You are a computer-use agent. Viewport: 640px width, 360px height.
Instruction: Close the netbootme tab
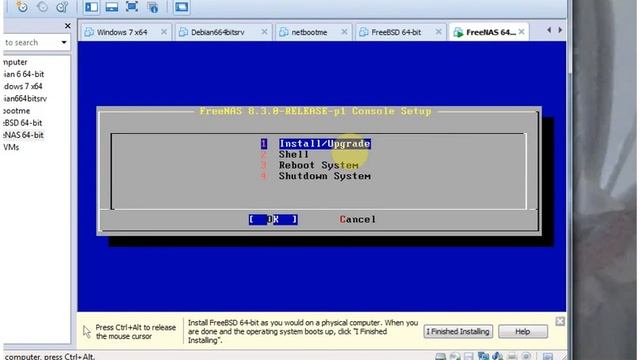click(x=344, y=32)
